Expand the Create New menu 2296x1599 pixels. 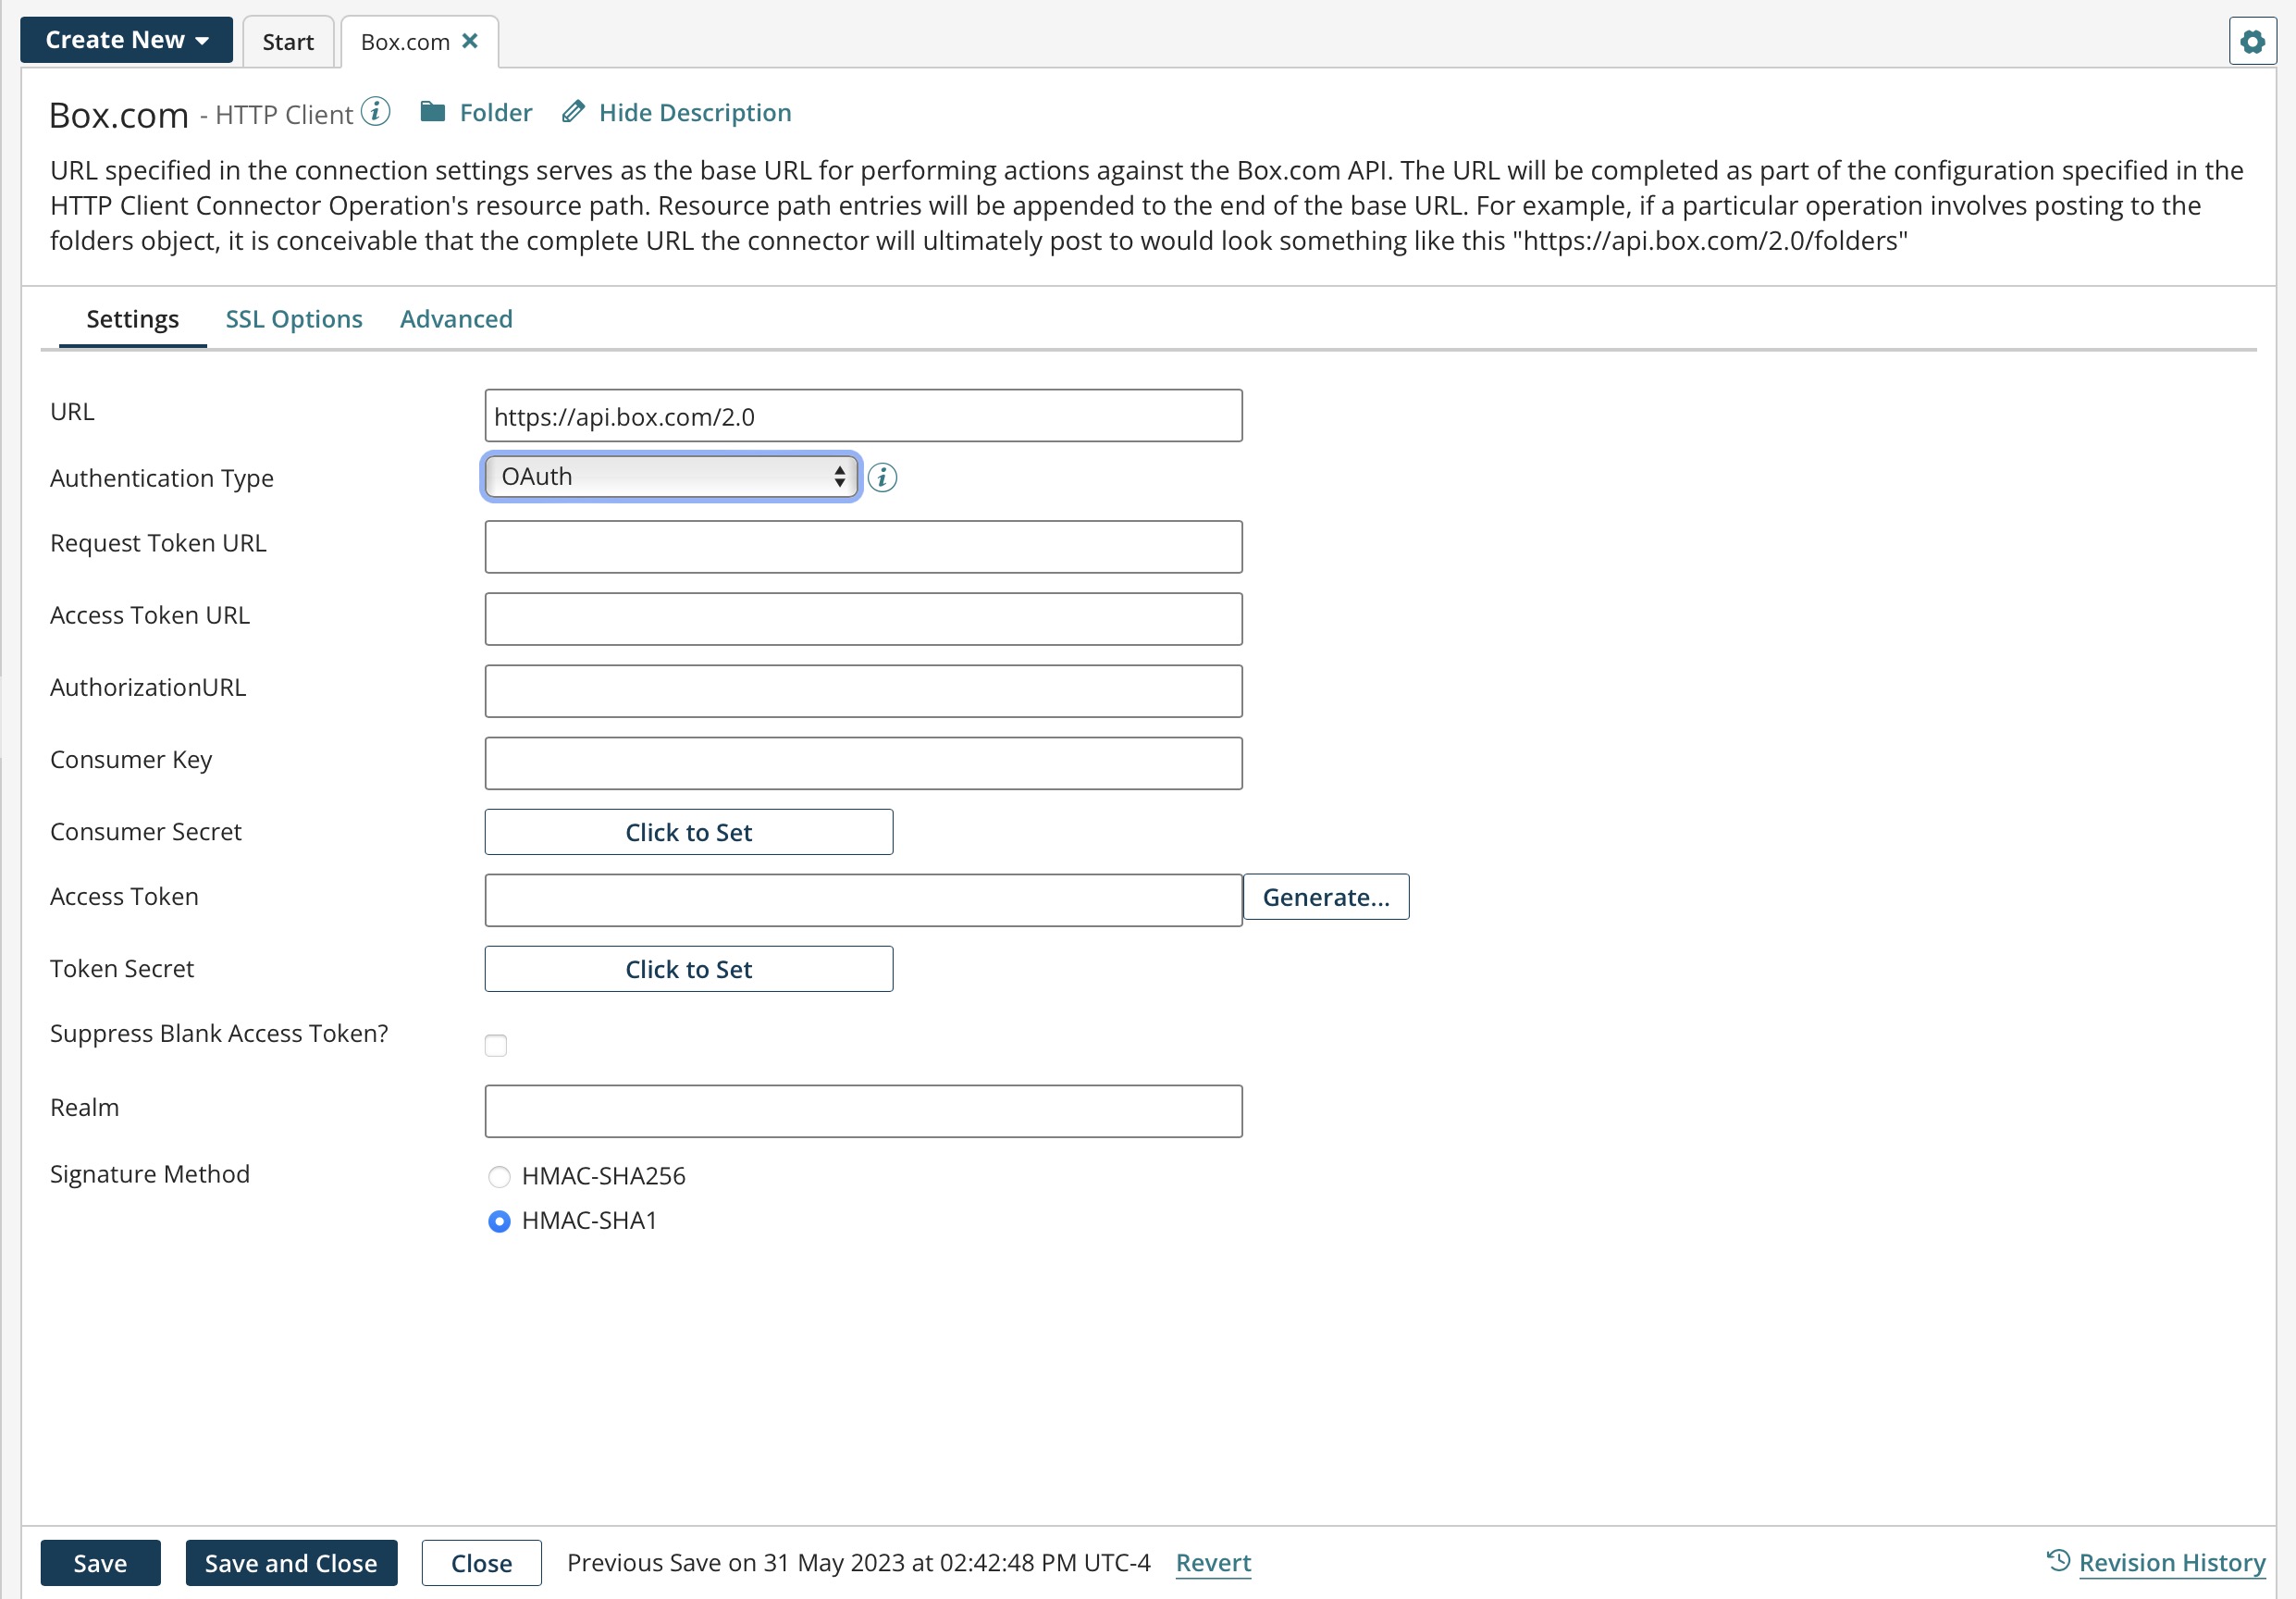pyautogui.click(x=125, y=40)
